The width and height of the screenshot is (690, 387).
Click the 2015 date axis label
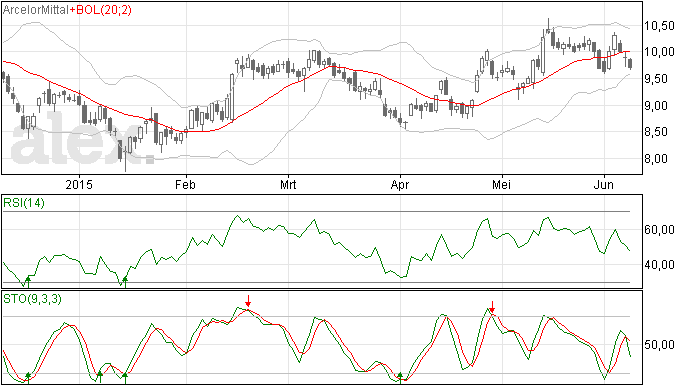coord(79,184)
